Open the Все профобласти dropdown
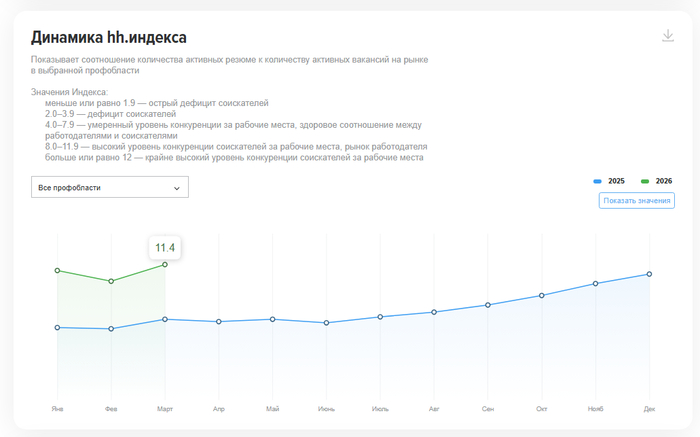 (110, 187)
